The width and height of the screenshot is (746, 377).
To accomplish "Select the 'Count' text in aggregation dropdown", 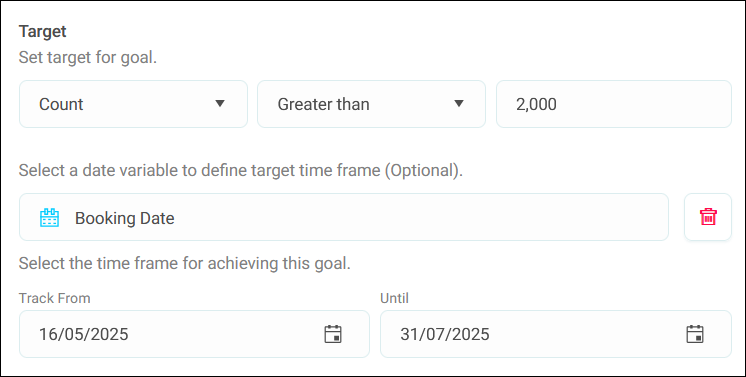I will point(61,104).
